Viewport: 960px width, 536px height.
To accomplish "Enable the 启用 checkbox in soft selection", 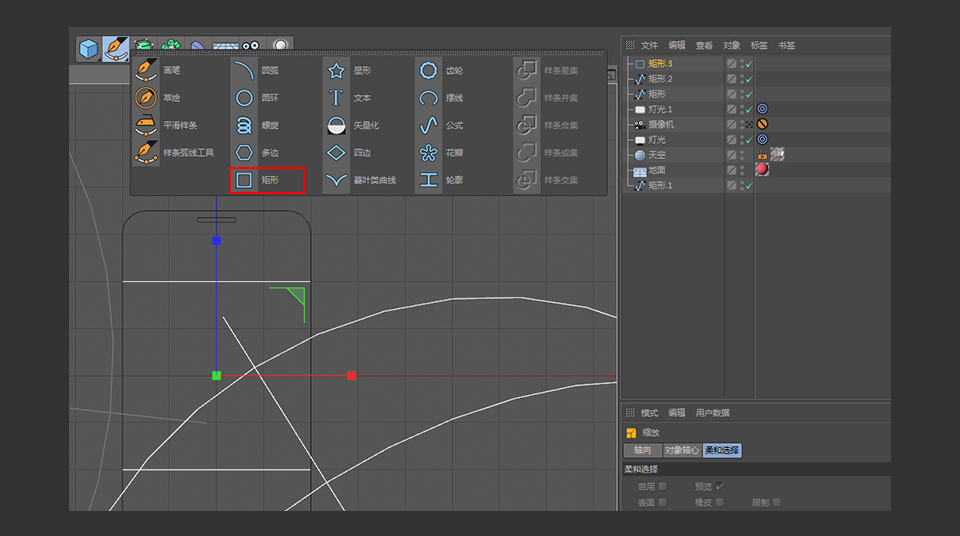I will [x=662, y=486].
